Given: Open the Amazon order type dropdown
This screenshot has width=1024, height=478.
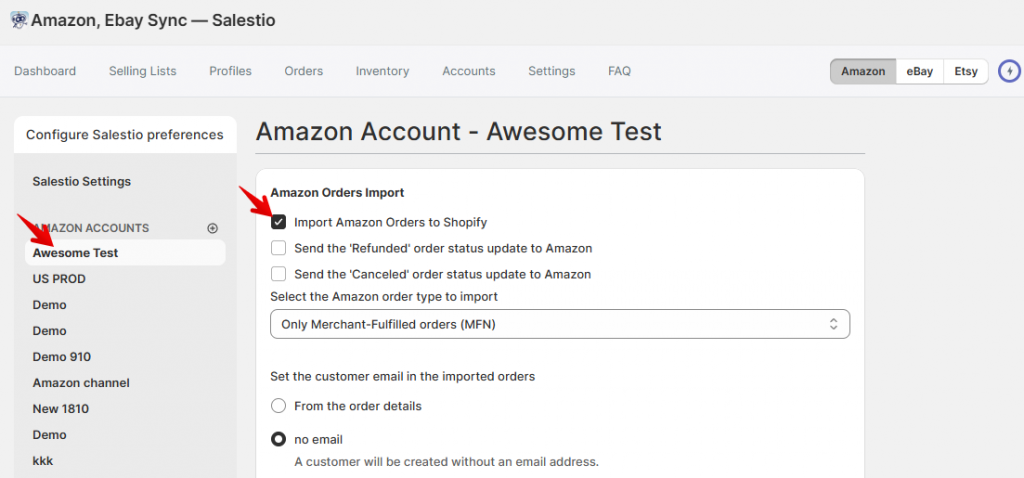Looking at the screenshot, I should tap(560, 324).
